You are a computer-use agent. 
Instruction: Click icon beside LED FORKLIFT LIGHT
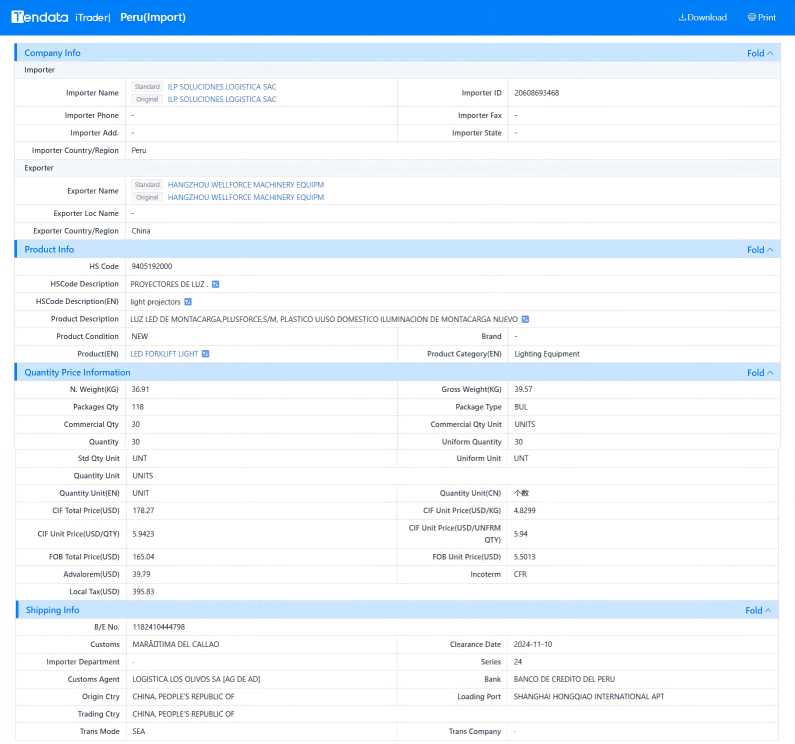click(205, 354)
